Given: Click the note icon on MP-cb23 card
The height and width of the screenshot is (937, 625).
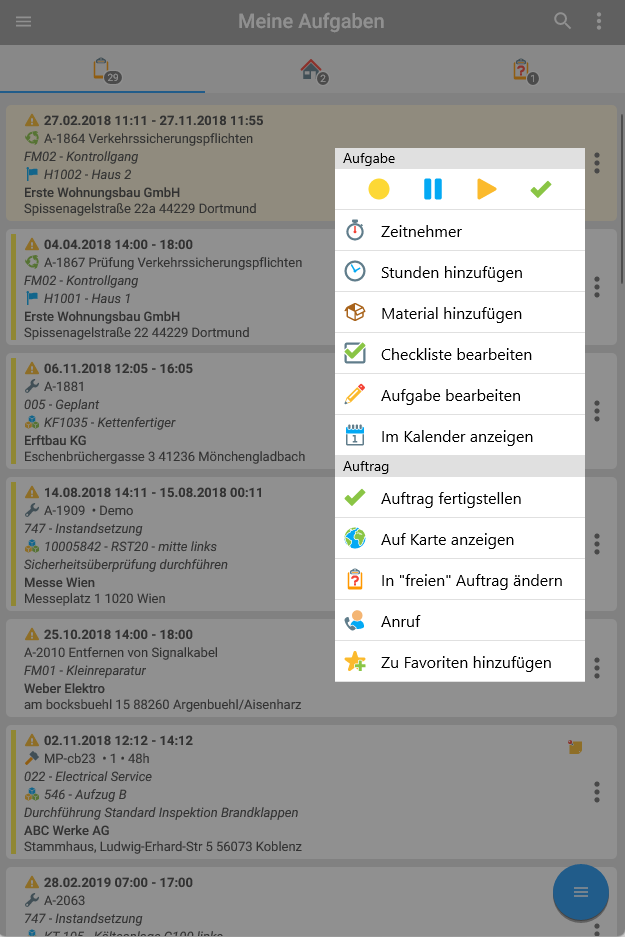Looking at the screenshot, I should pos(575,746).
